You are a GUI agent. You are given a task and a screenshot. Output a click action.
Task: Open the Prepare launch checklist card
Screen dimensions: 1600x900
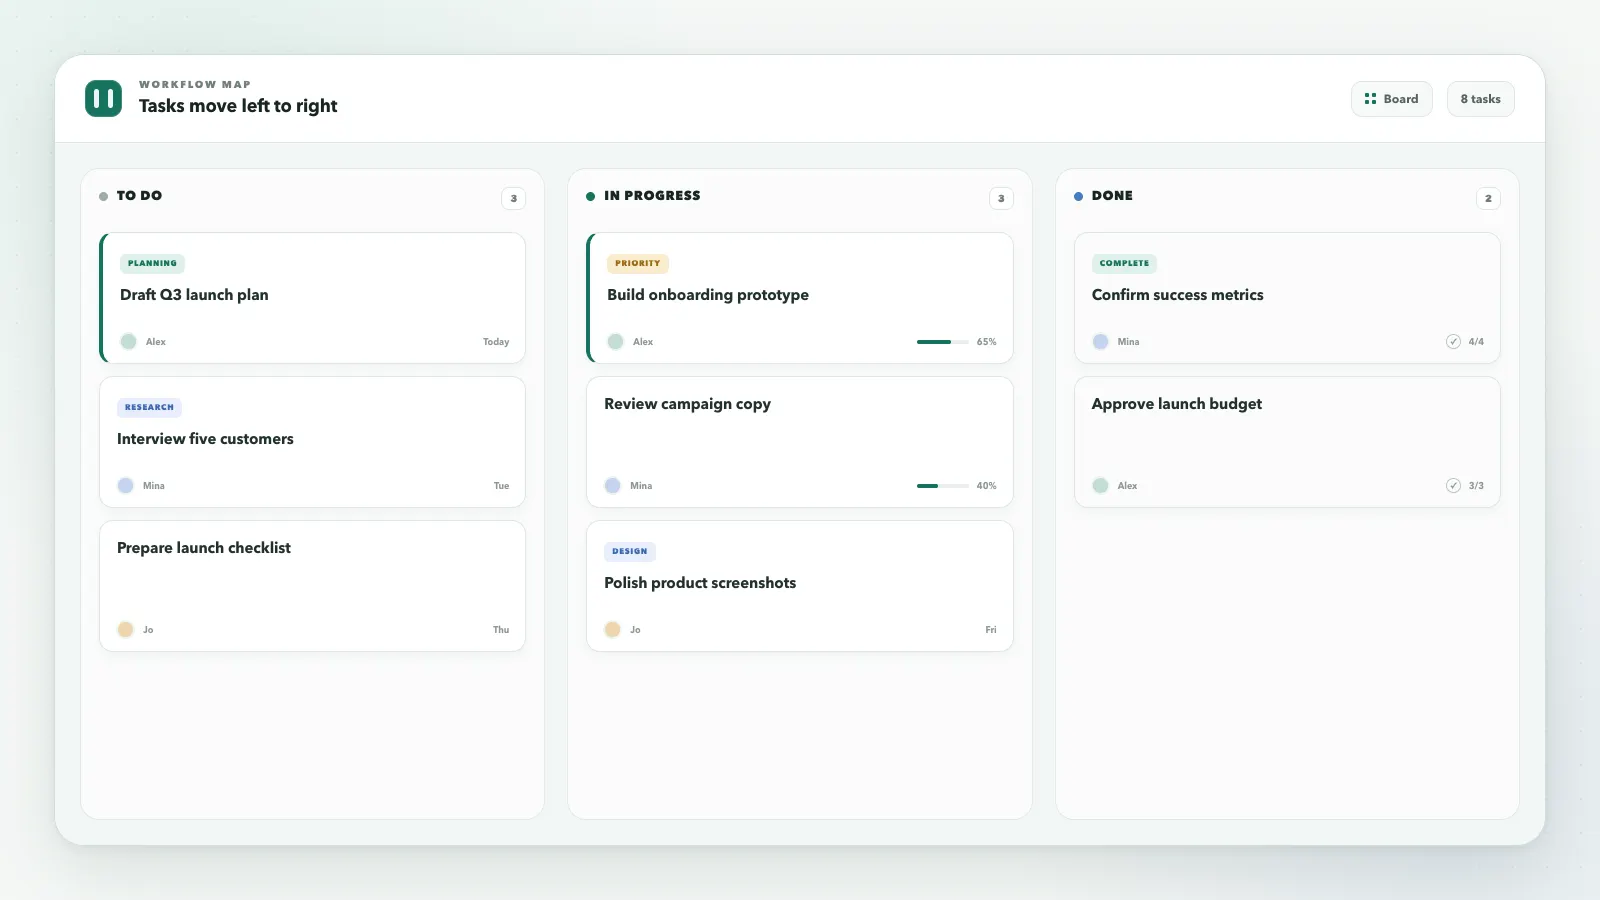coord(312,586)
